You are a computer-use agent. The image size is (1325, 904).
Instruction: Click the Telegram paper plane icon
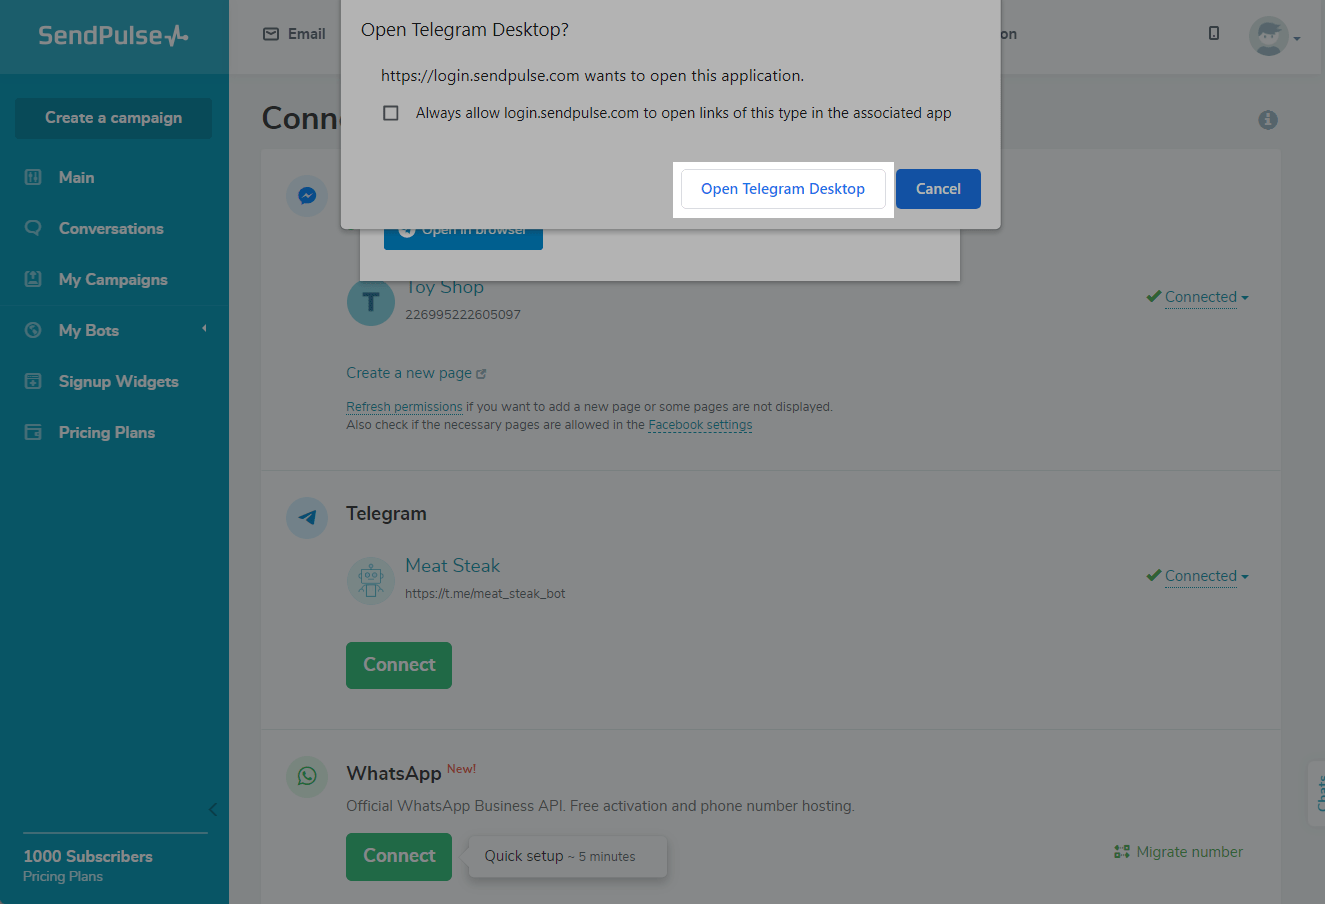pos(307,518)
